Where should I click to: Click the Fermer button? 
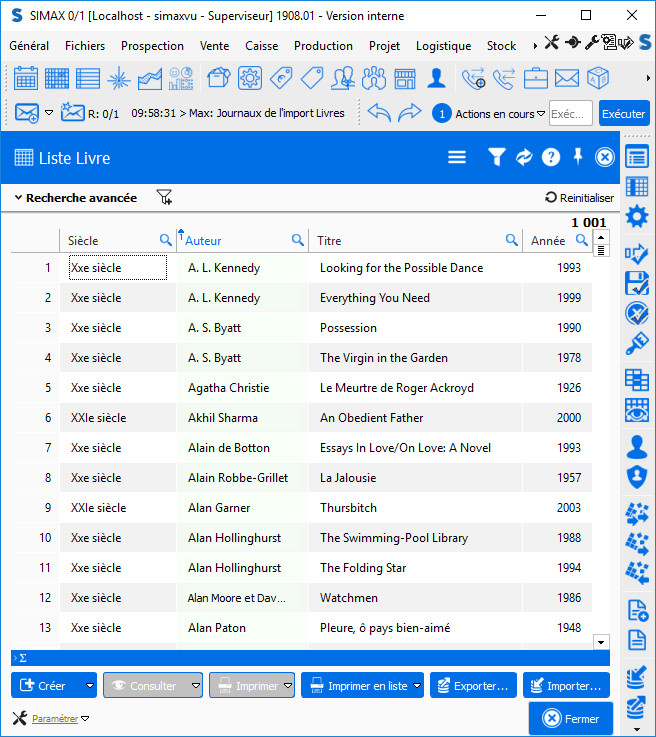tap(570, 718)
